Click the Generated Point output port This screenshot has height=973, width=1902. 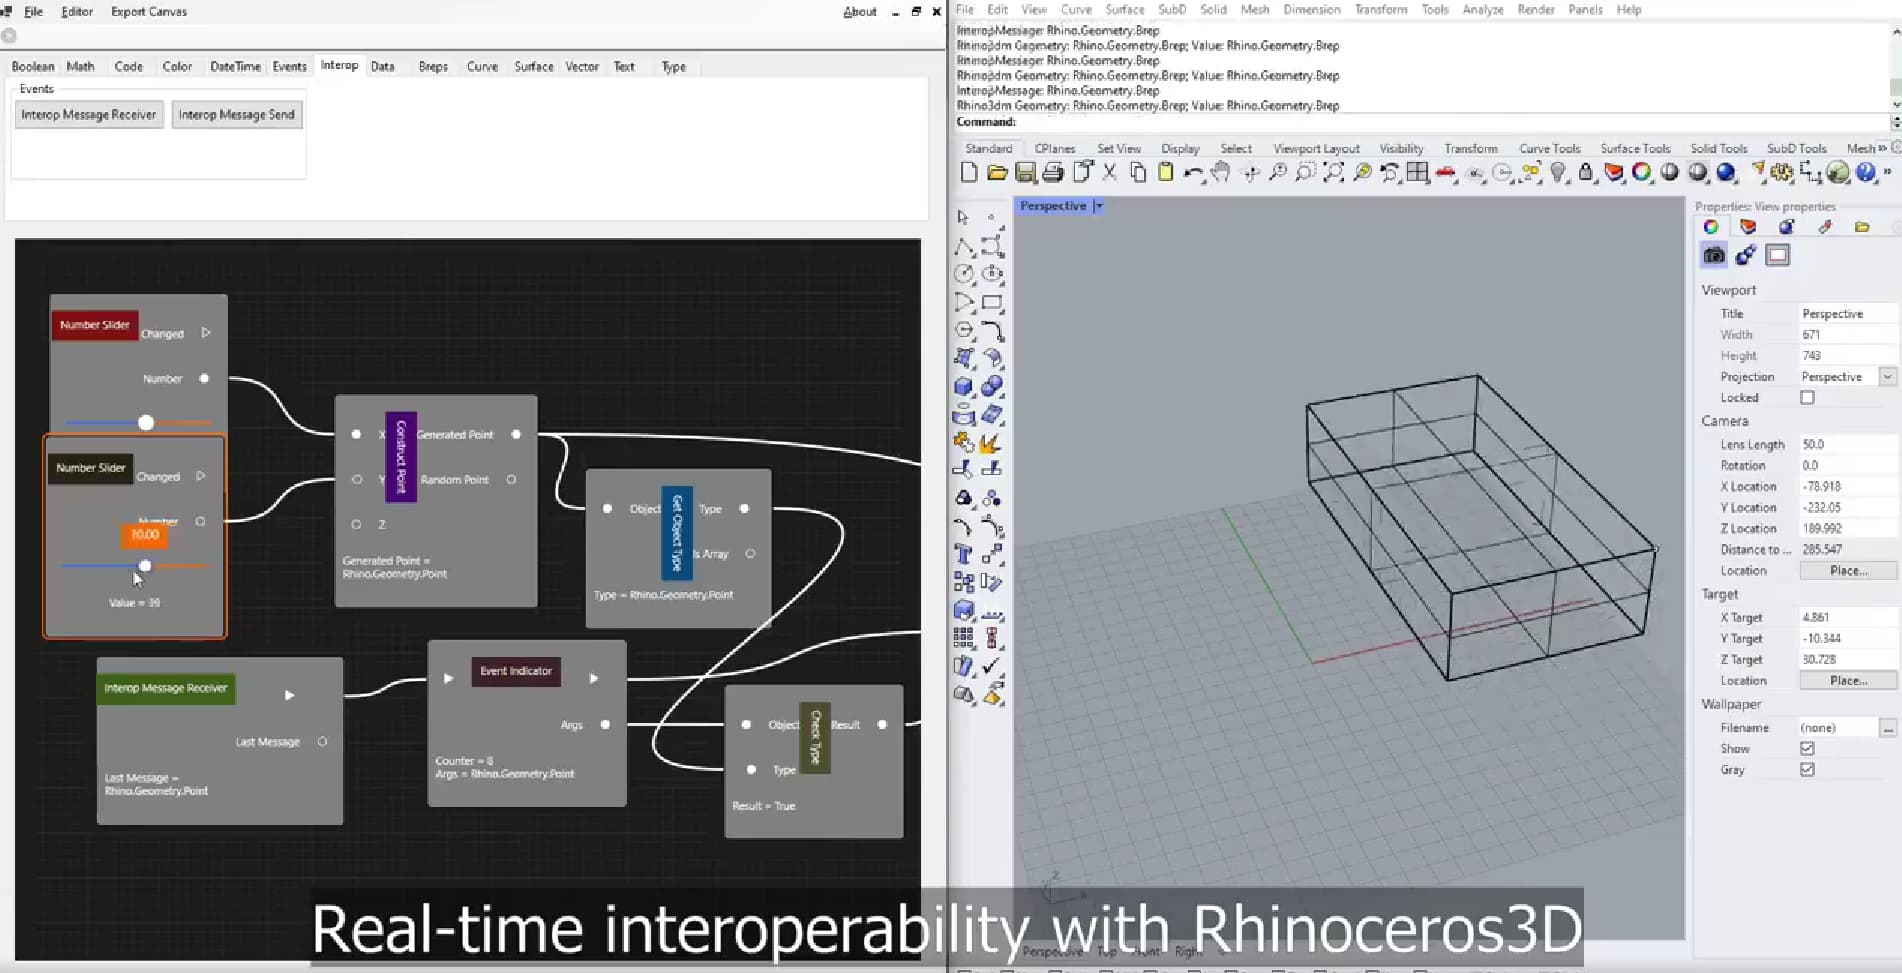click(x=516, y=435)
